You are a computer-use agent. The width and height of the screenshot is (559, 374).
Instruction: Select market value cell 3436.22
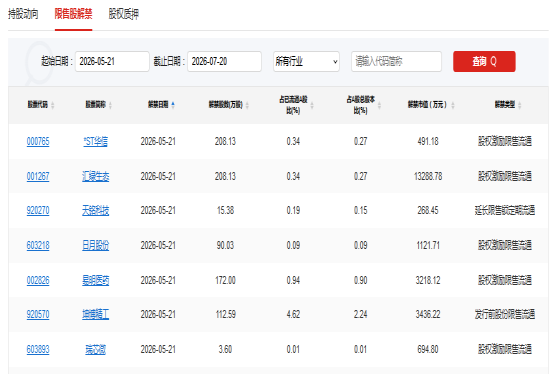(x=428, y=314)
